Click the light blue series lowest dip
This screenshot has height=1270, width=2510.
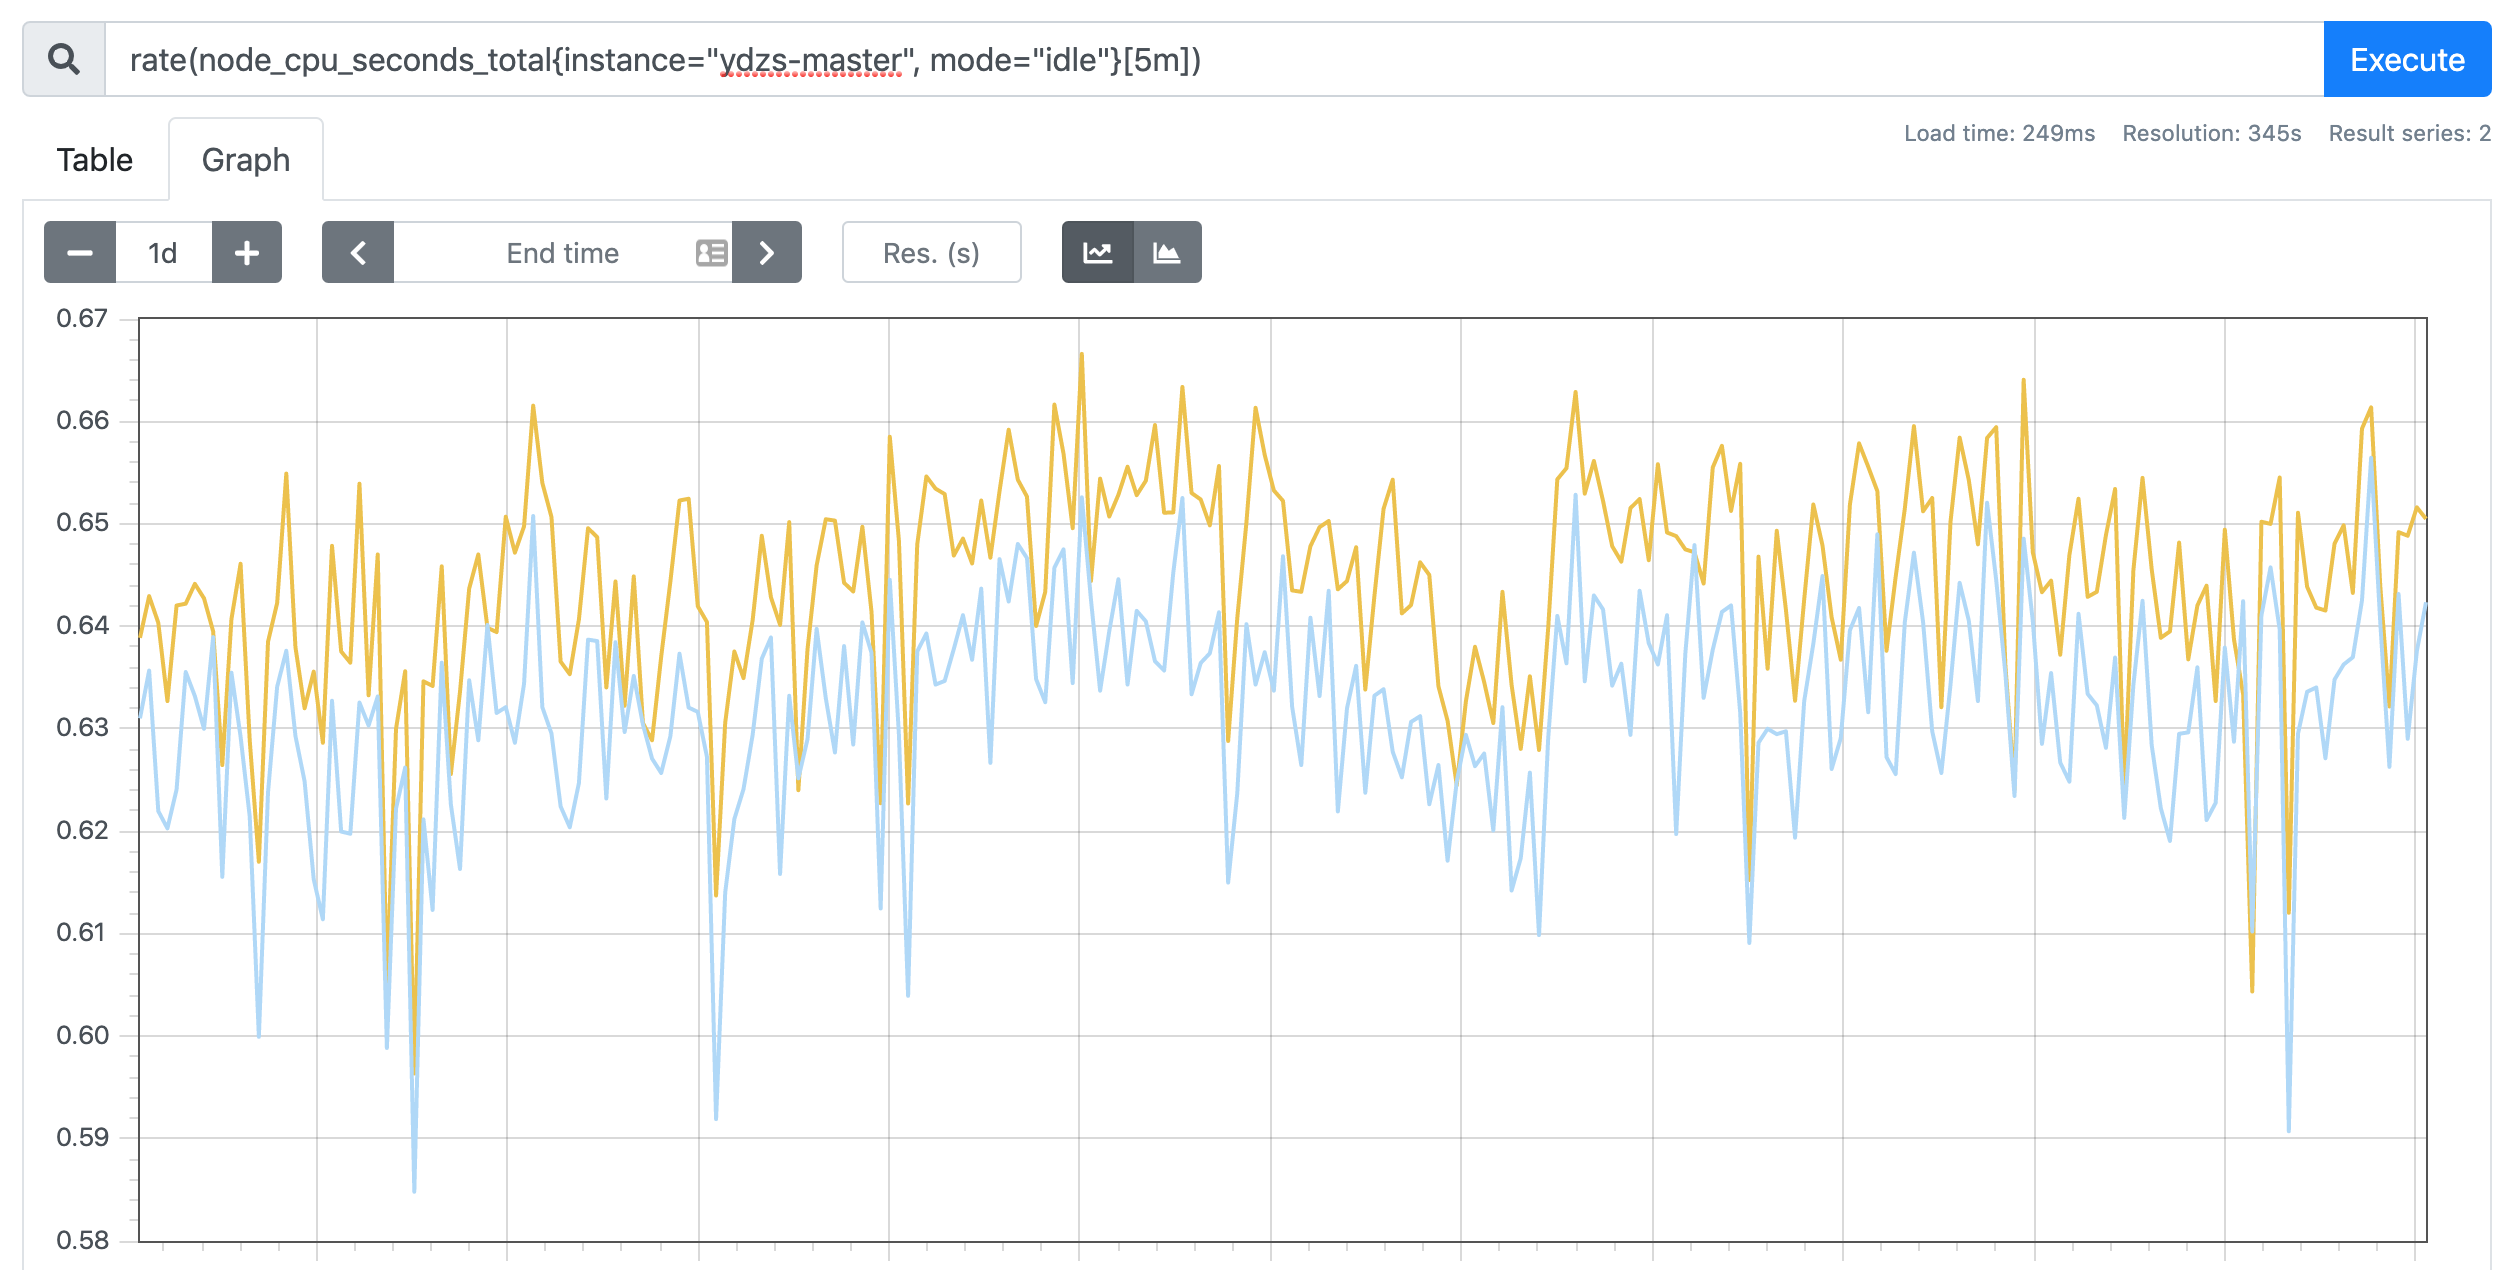click(414, 1191)
